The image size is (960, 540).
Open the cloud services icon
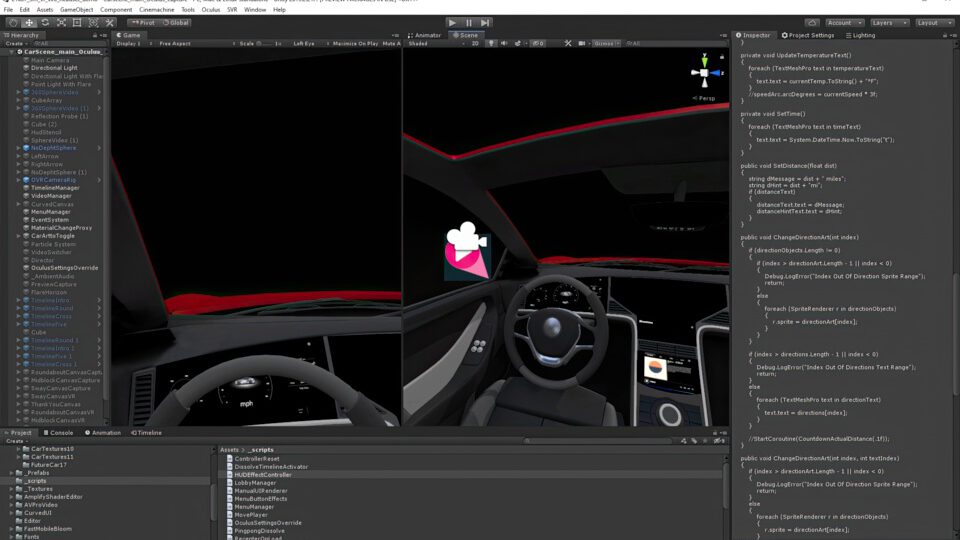[812, 23]
